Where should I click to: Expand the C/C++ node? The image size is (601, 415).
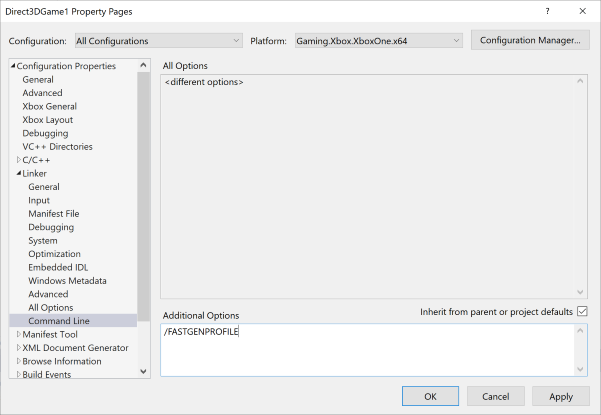click(19, 160)
